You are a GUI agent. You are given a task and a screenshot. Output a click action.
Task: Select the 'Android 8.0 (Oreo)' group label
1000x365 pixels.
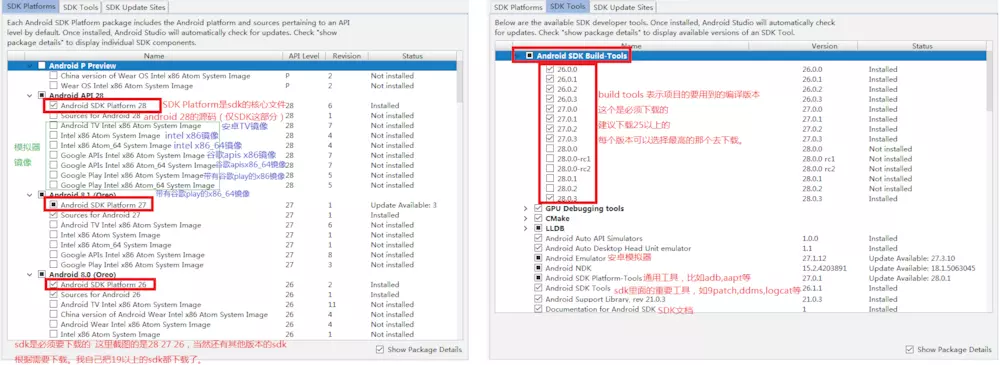(x=82, y=274)
